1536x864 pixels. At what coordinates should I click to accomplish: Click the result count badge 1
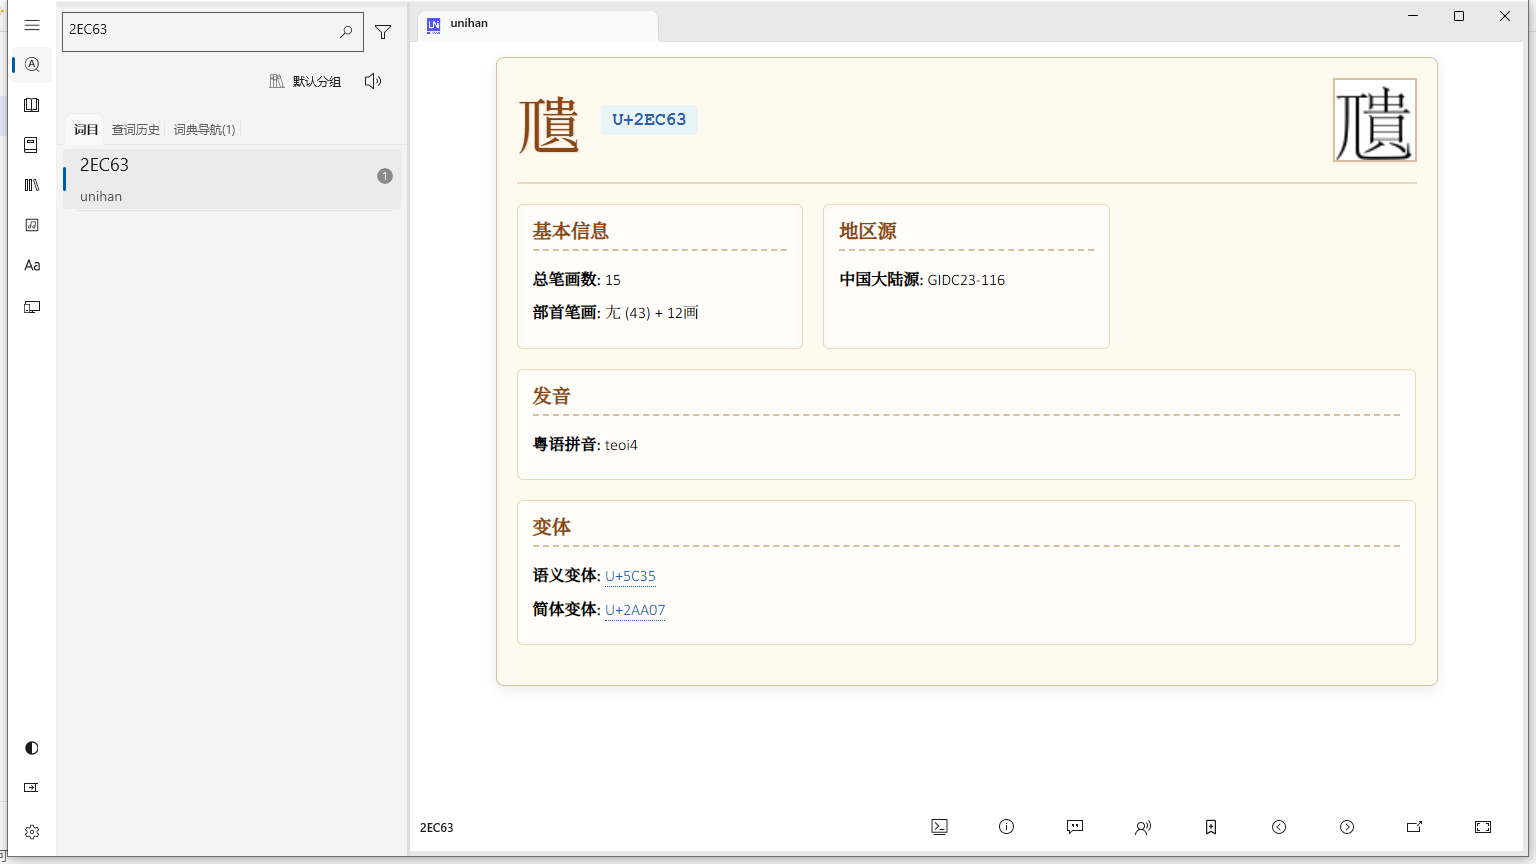coord(385,176)
